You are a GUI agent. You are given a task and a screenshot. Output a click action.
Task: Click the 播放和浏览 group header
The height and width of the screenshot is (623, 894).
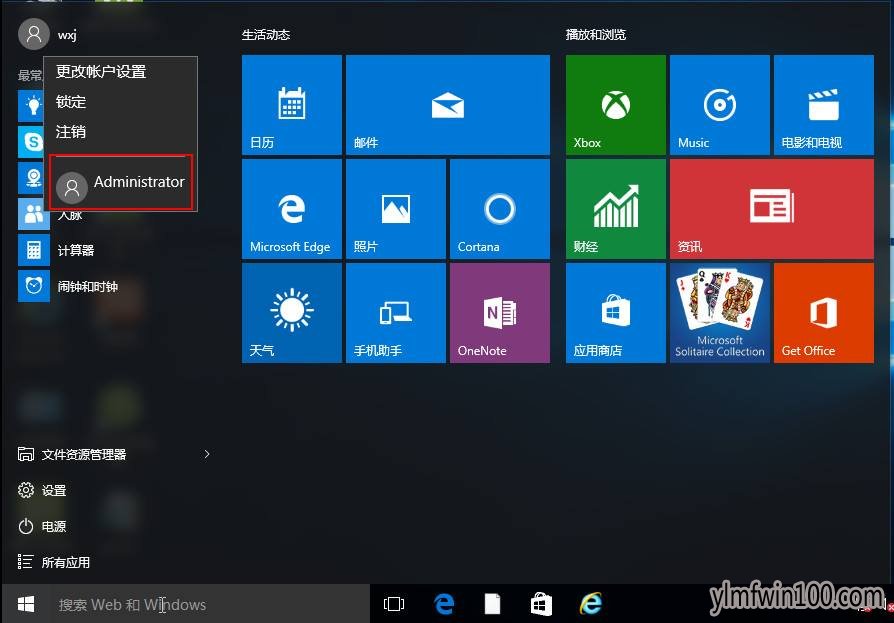pyautogui.click(x=596, y=35)
